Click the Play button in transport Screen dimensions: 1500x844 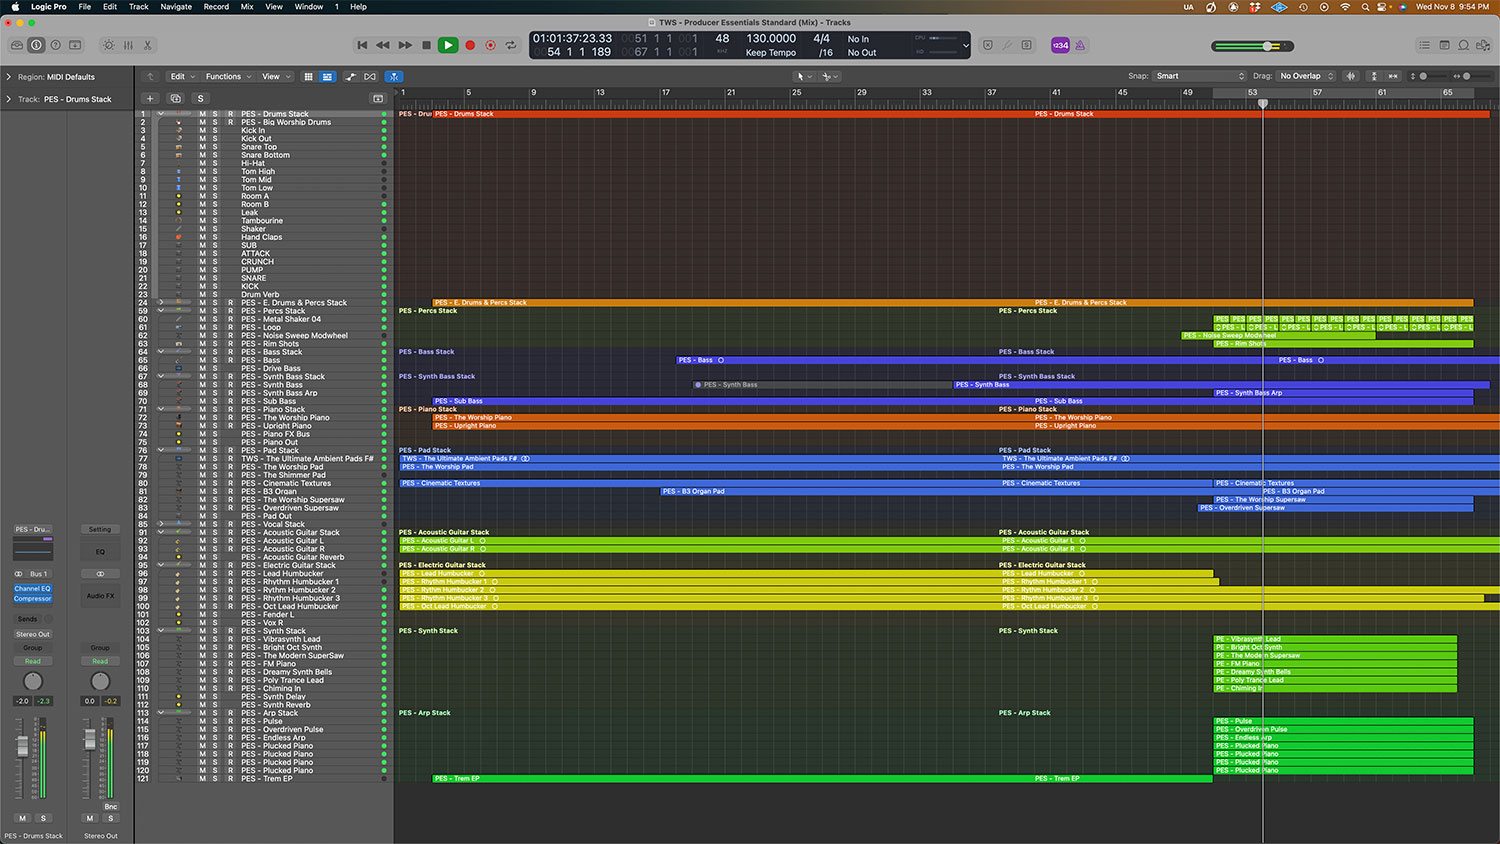coord(448,45)
